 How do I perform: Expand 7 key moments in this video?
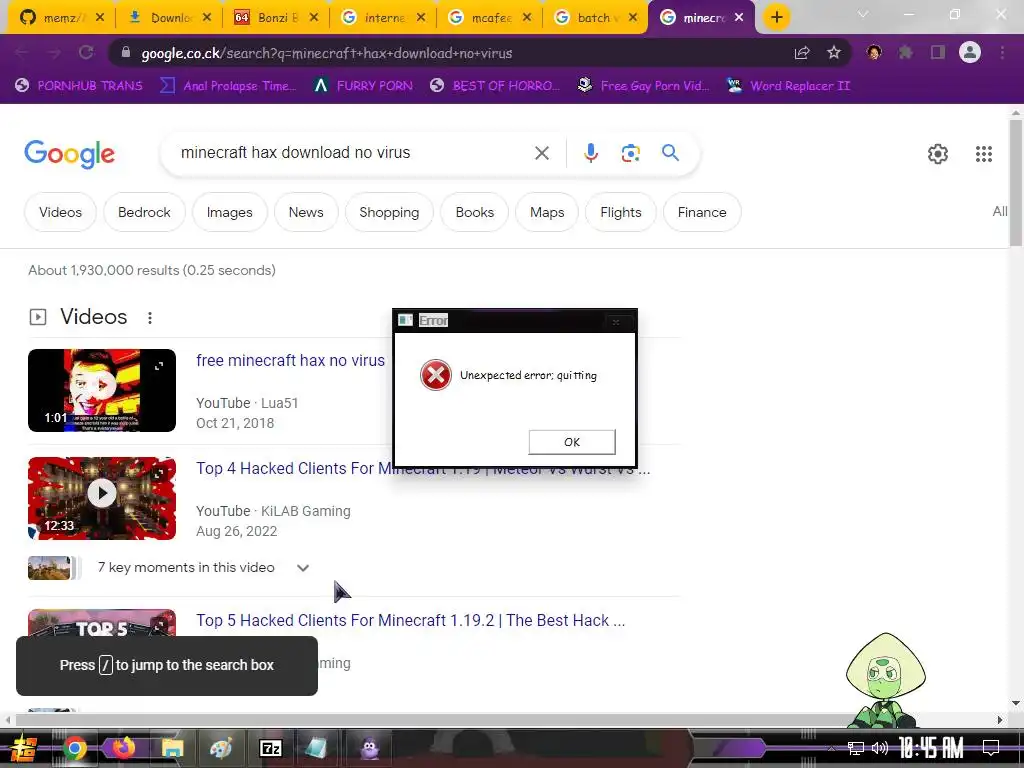[302, 568]
